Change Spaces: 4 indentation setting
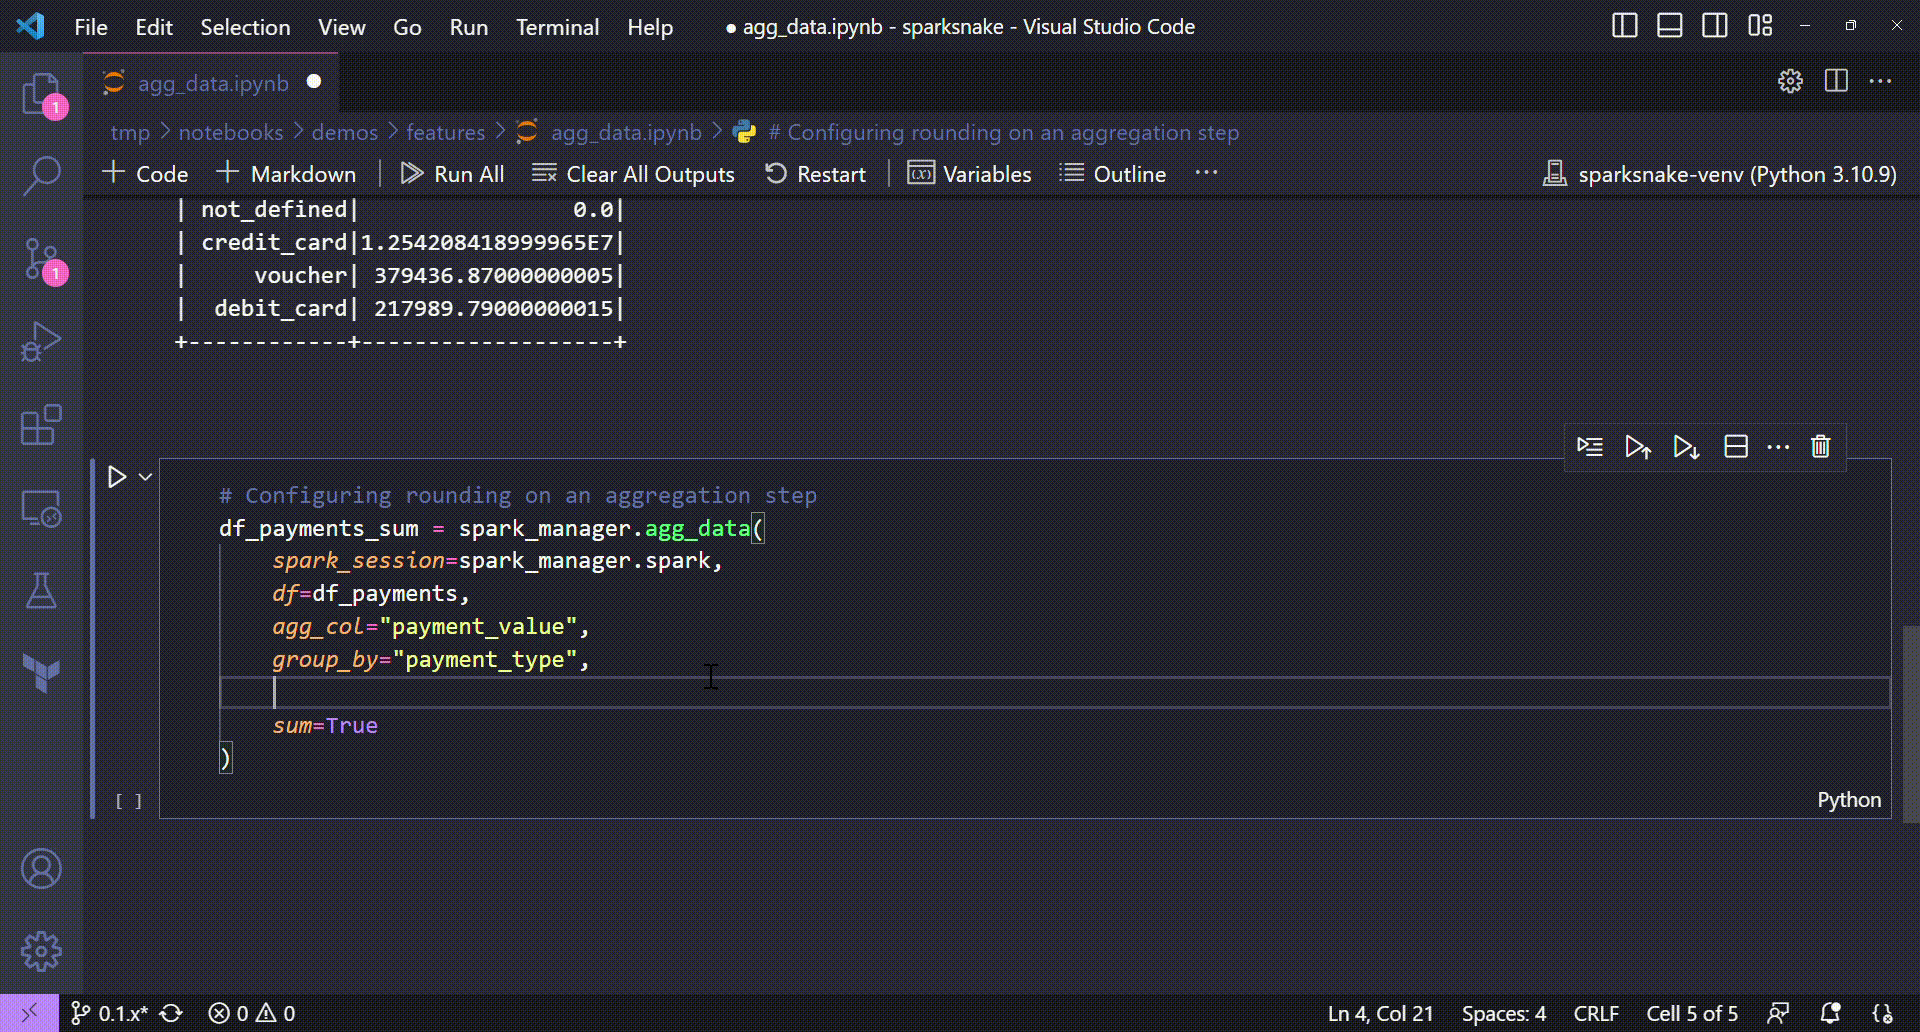Image resolution: width=1920 pixels, height=1032 pixels. 1504,1013
